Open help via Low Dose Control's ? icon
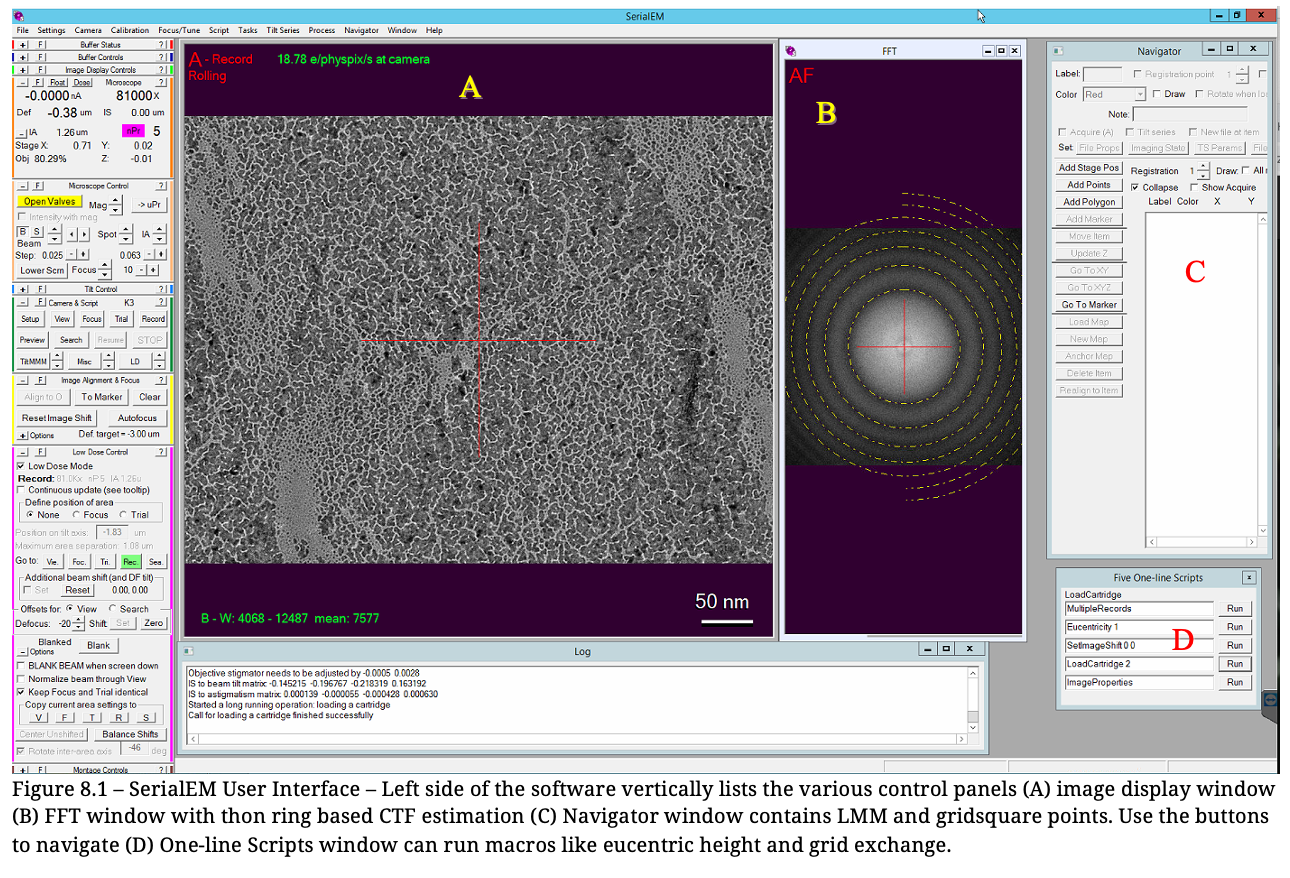 coord(162,451)
